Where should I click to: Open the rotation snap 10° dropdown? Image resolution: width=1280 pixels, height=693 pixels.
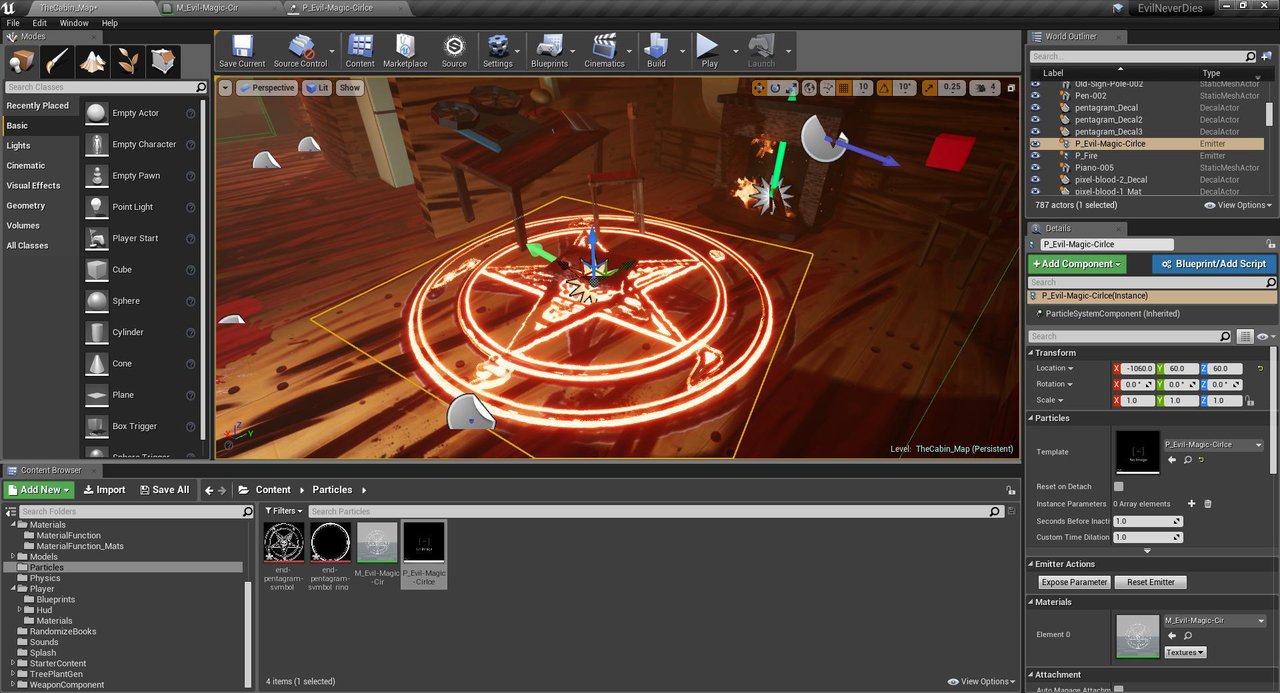pyautogui.click(x=905, y=88)
